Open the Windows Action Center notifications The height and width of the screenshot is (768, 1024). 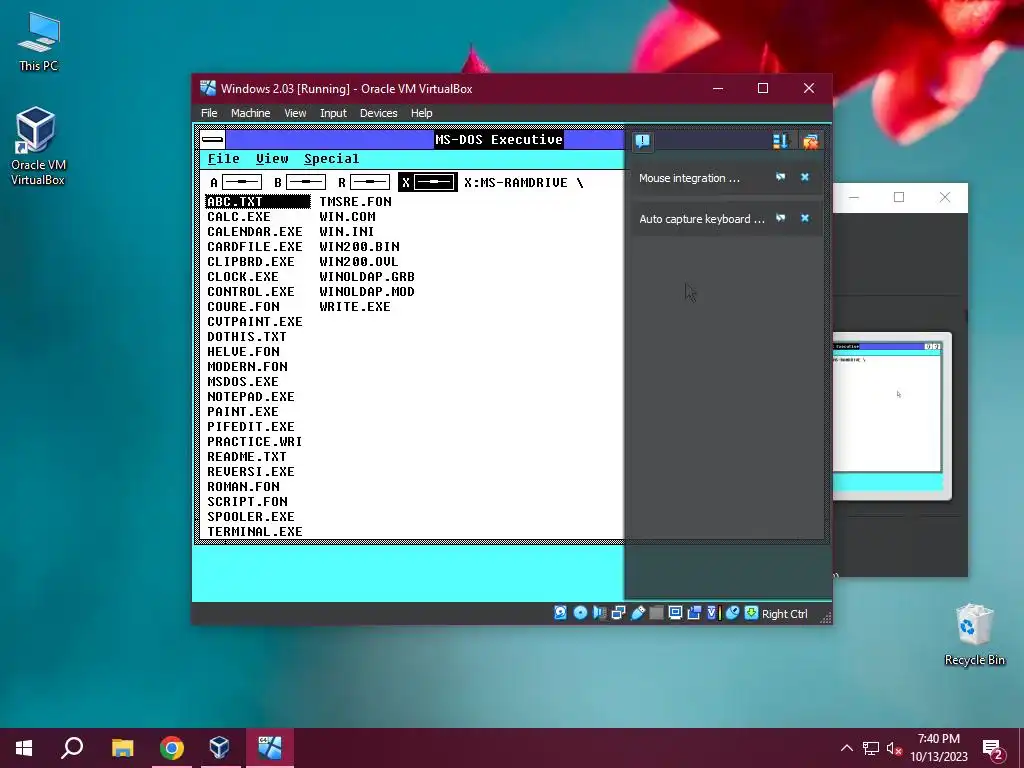pyautogui.click(x=993, y=749)
